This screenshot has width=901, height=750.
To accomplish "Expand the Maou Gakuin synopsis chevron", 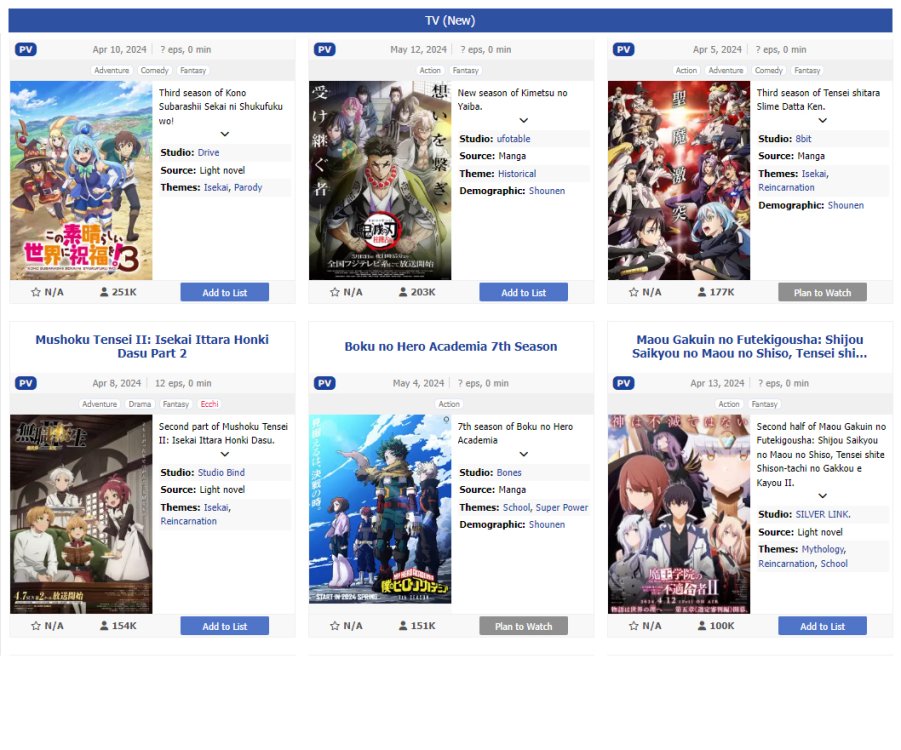I will pyautogui.click(x=822, y=495).
